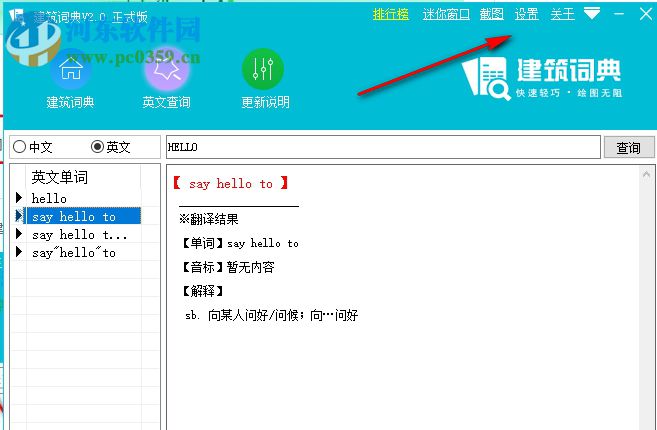Click the 【单词】say hello to line
Viewport: 657px width, 430px height.
coord(239,243)
